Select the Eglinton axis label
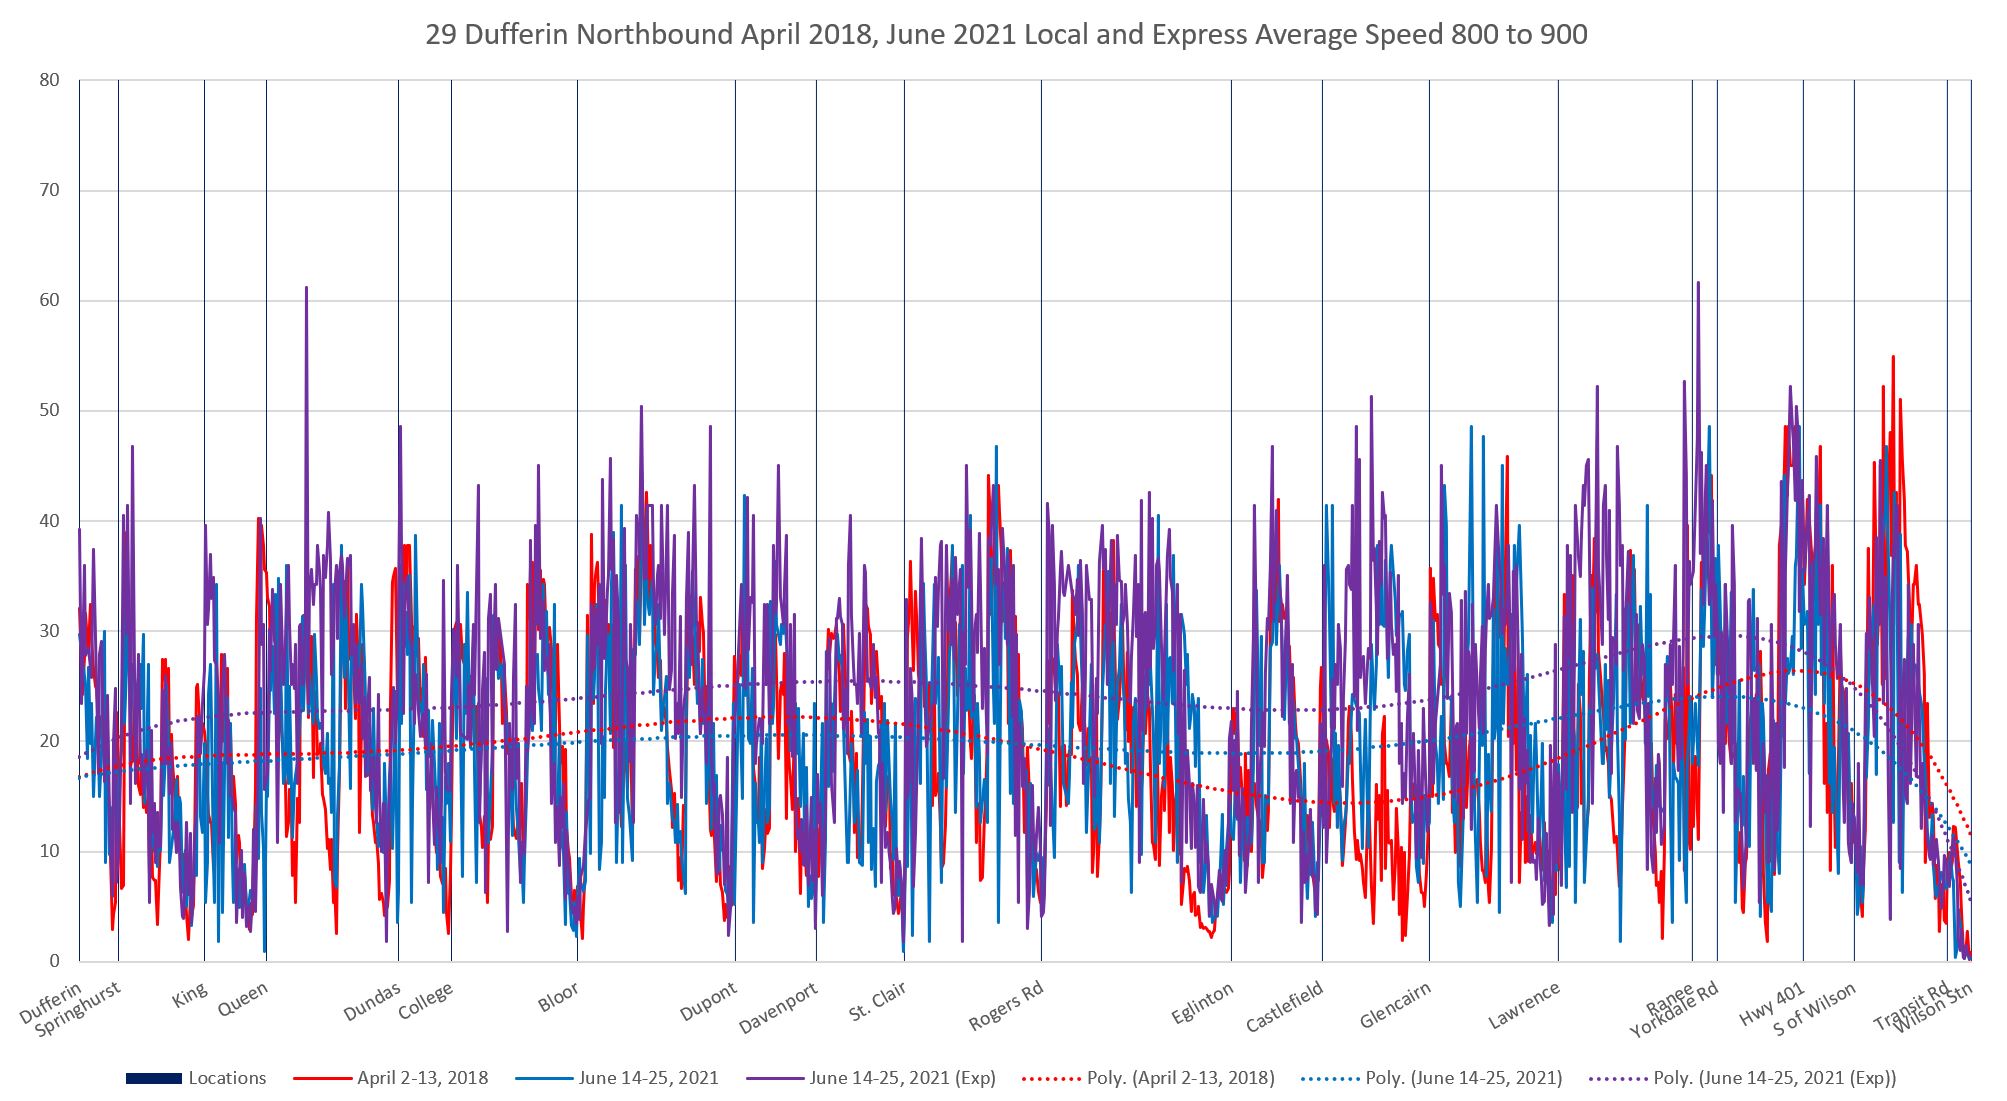 1203,1003
